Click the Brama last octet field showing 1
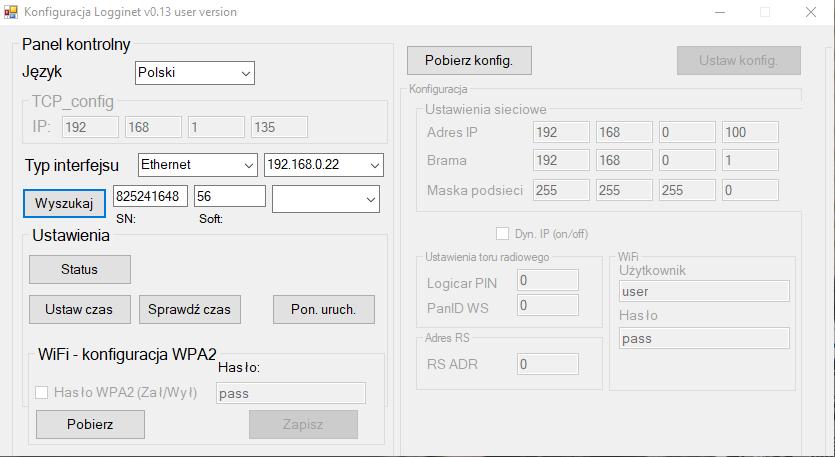The width and height of the screenshot is (835, 457). point(750,160)
